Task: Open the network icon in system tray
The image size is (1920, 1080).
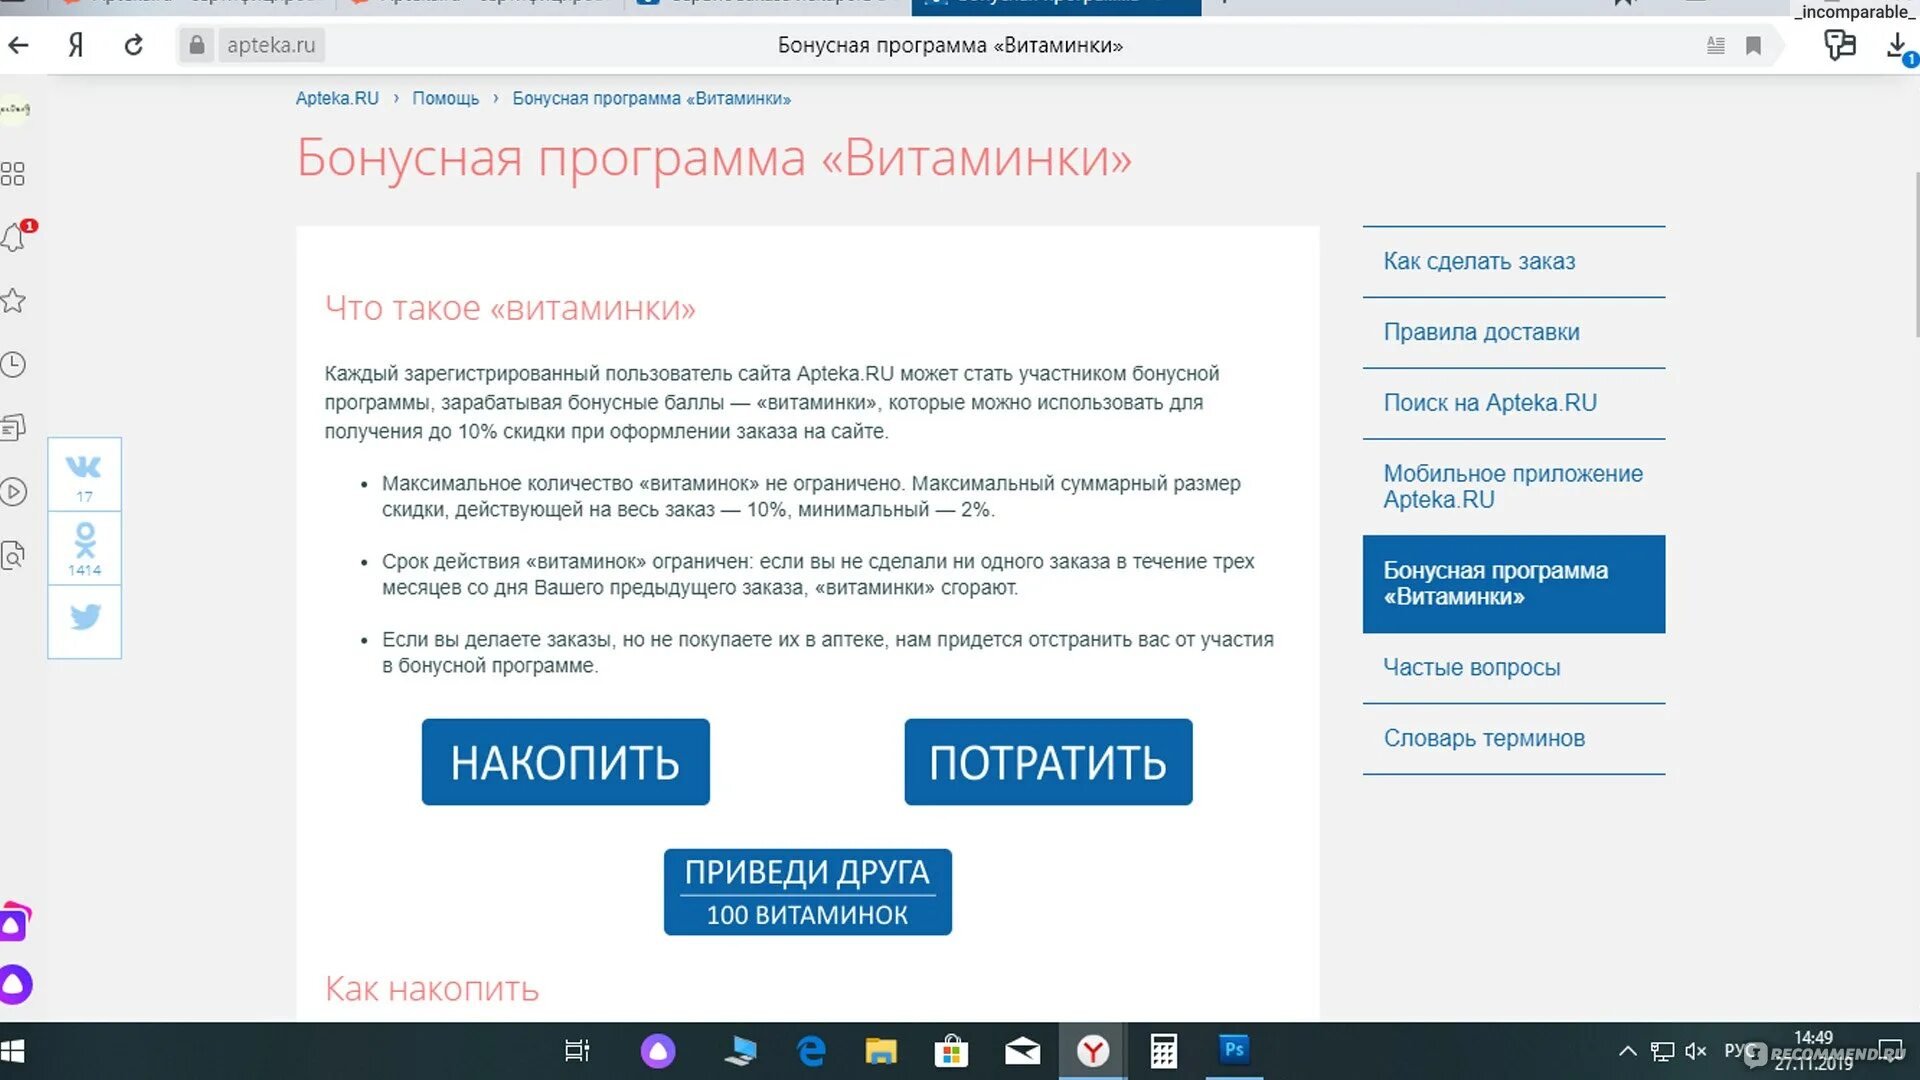Action: tap(1662, 1051)
